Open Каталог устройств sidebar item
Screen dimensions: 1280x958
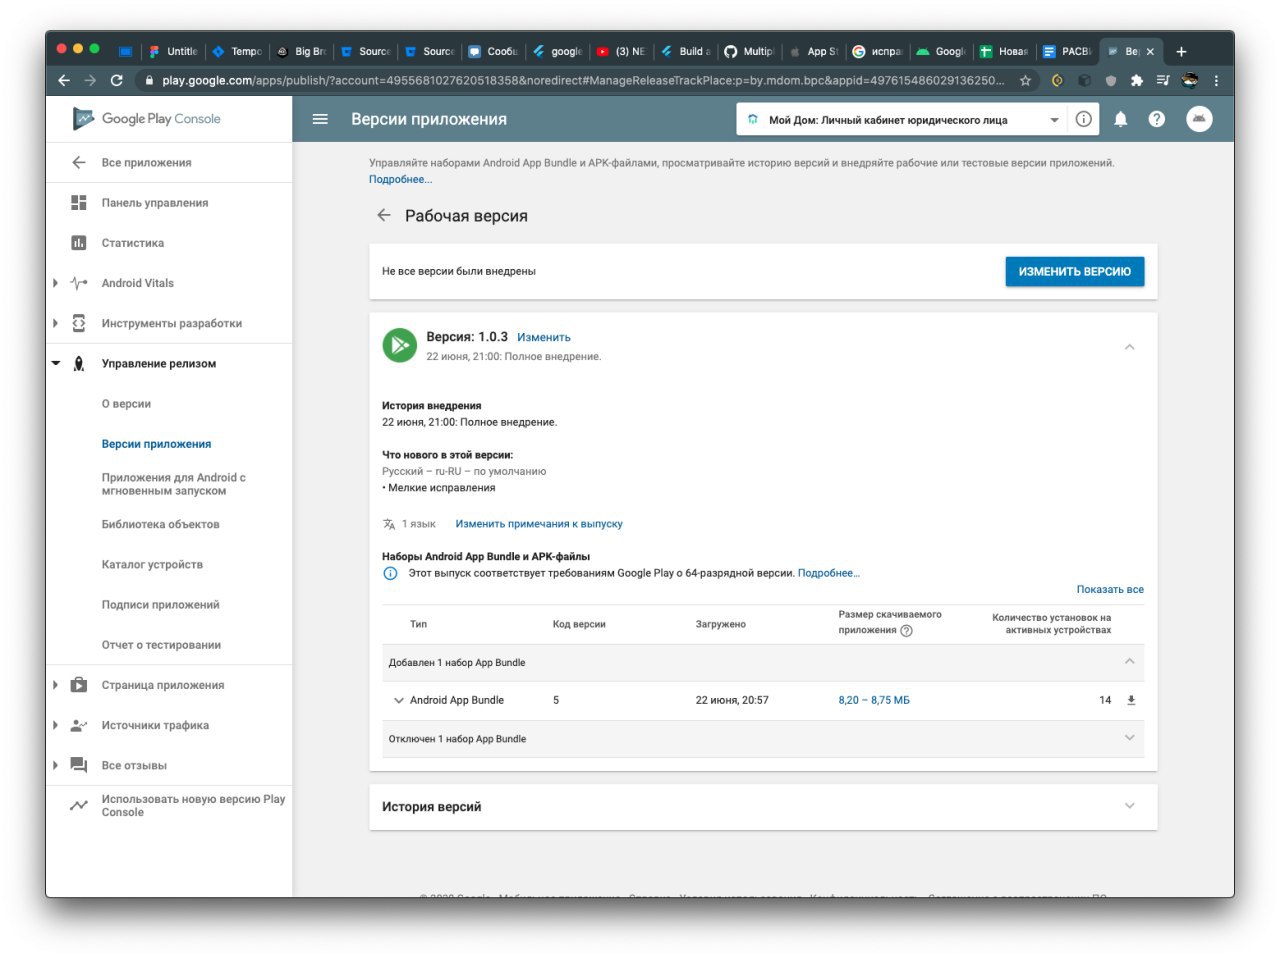(x=152, y=564)
